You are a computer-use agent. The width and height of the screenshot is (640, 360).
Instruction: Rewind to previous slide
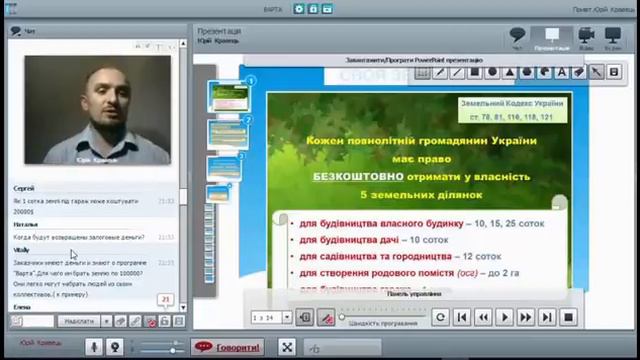(483, 317)
